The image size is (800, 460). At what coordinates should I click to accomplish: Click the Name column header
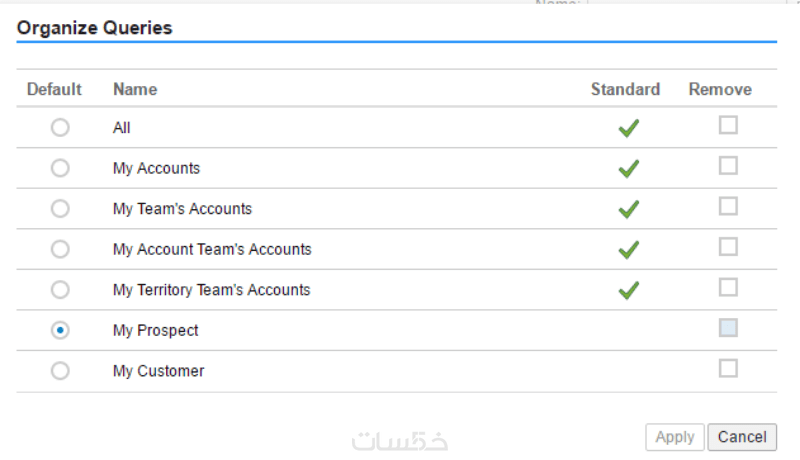tap(135, 89)
